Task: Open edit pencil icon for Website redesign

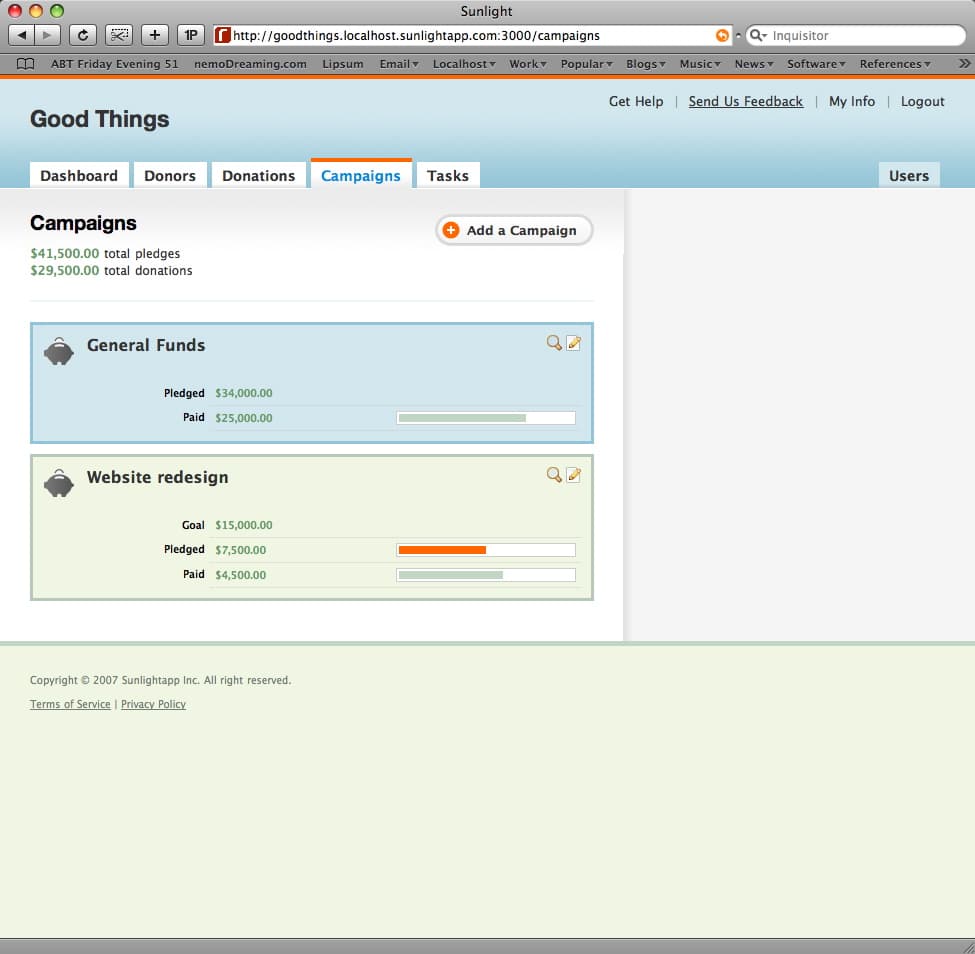Action: (574, 475)
